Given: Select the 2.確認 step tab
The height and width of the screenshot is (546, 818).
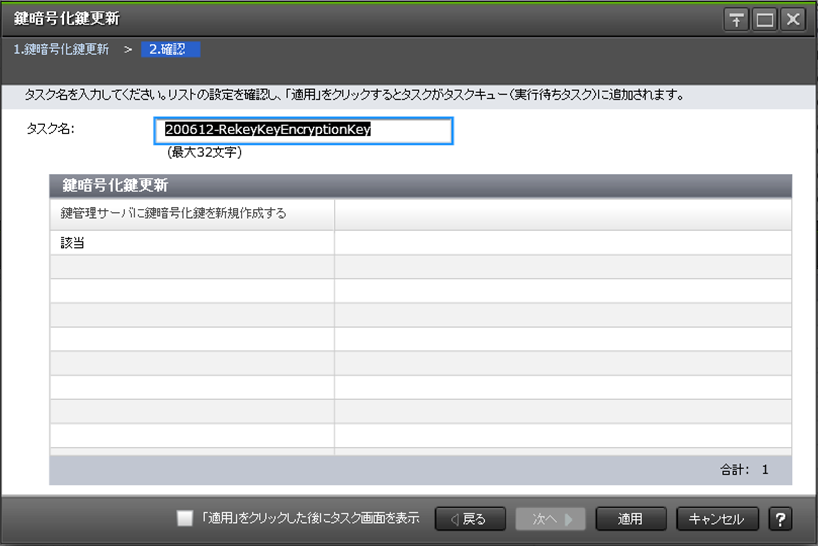Looking at the screenshot, I should point(170,50).
